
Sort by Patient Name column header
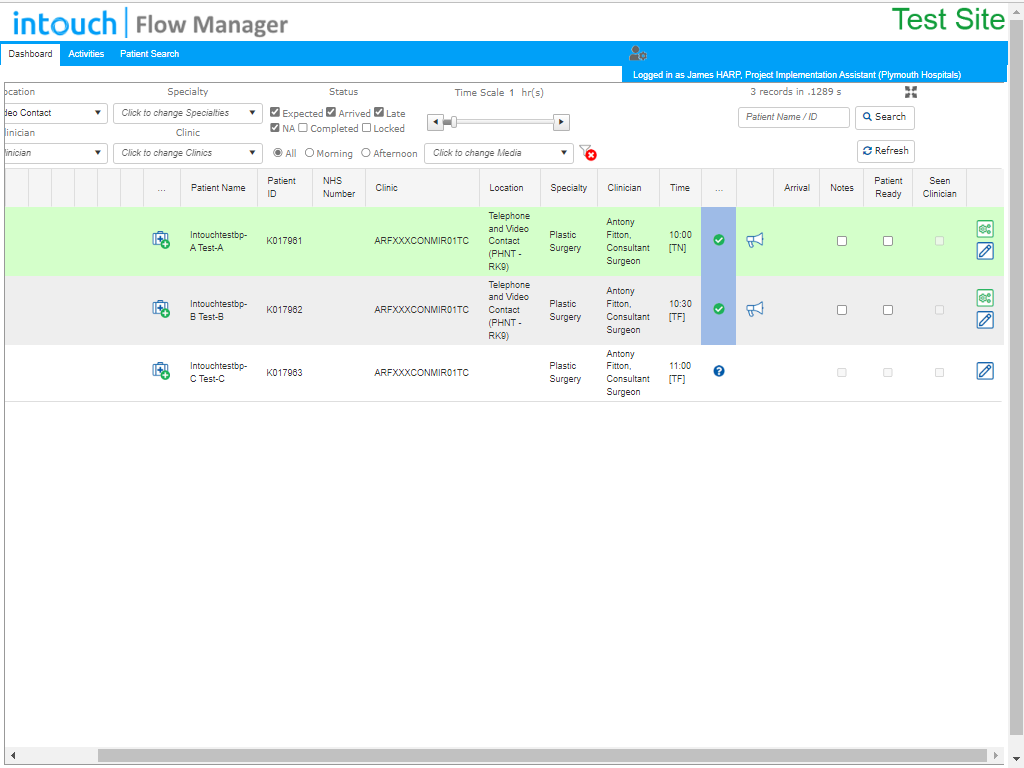point(218,187)
